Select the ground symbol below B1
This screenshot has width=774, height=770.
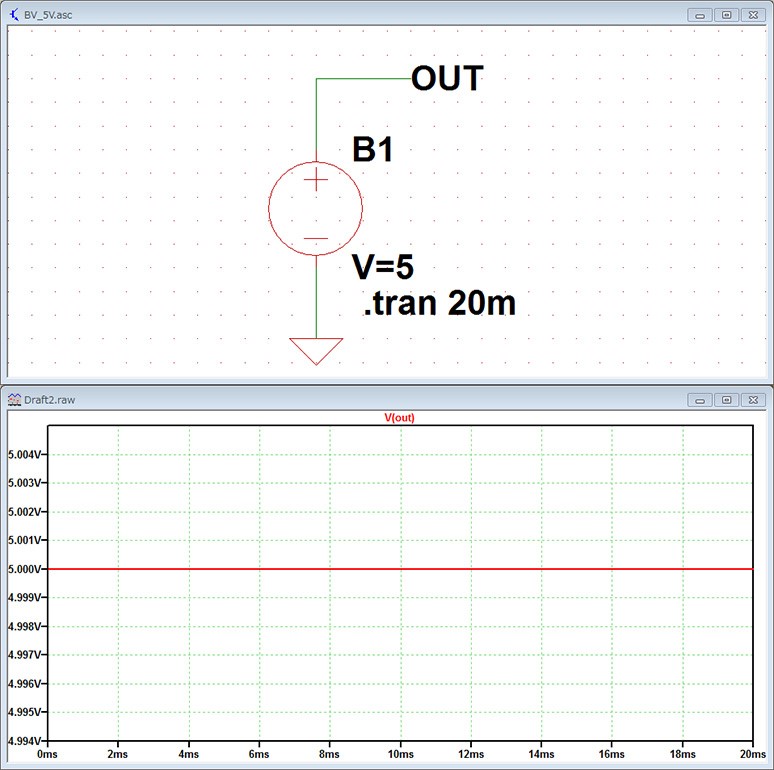pos(316,349)
